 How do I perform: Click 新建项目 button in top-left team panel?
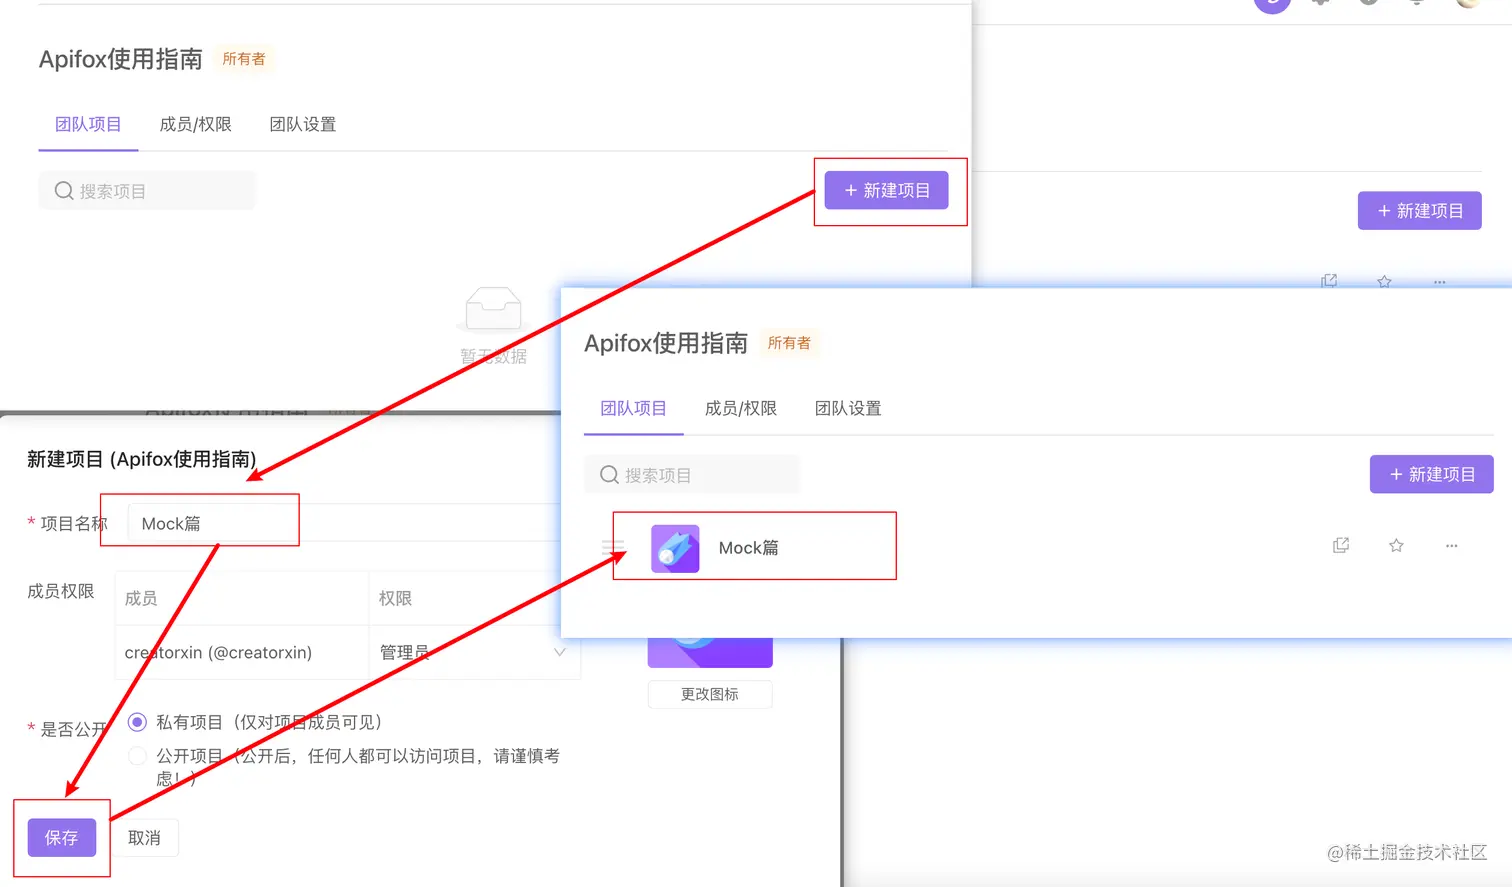pos(886,190)
